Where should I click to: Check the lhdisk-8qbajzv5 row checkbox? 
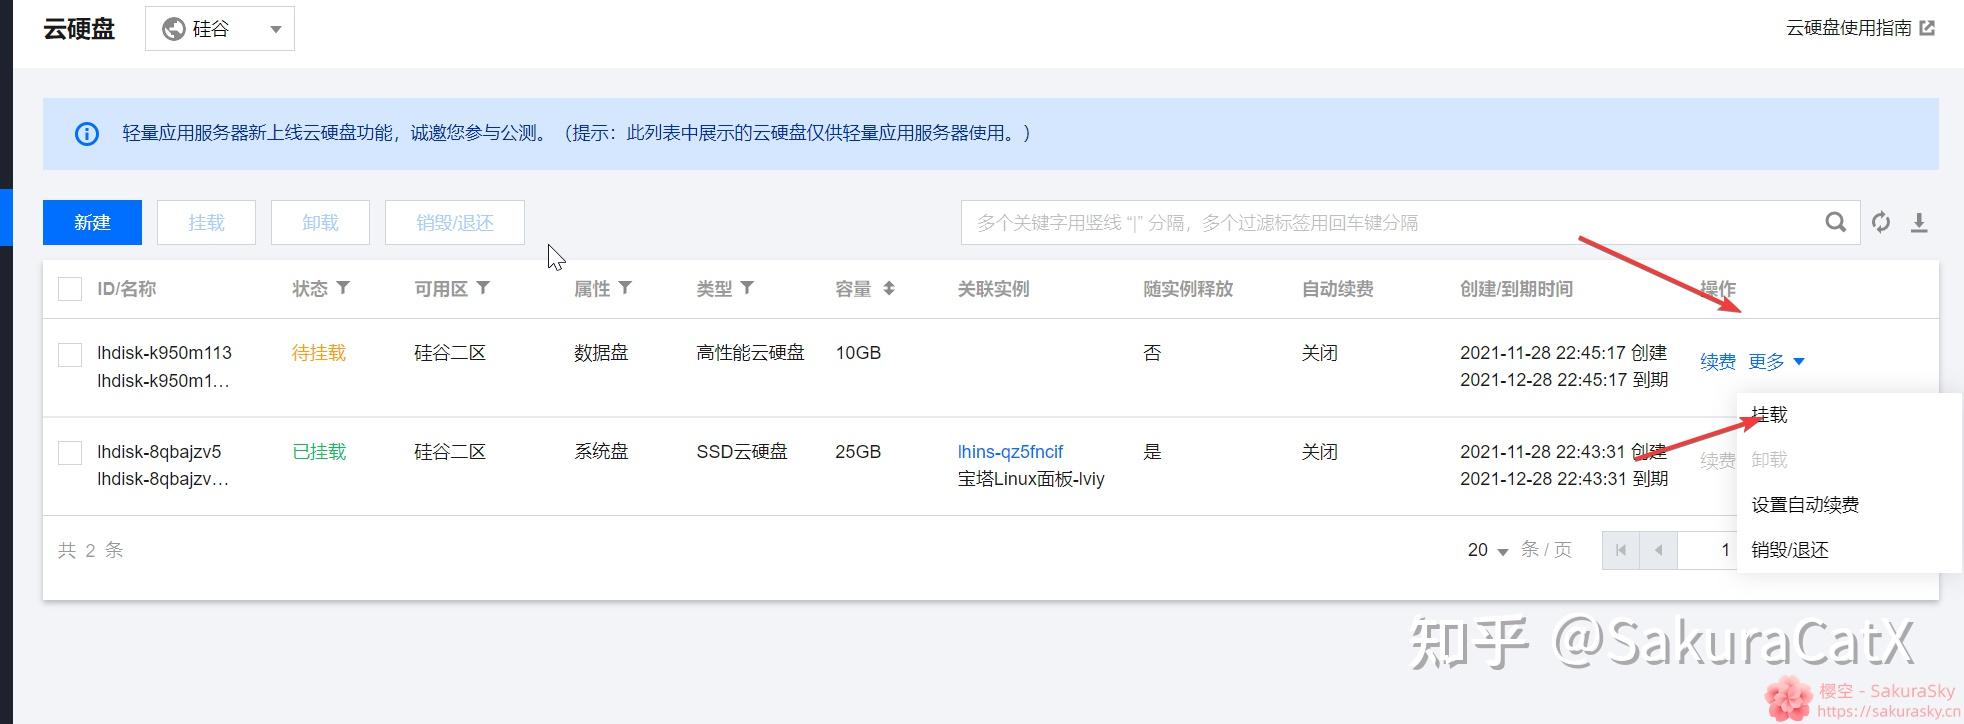click(x=70, y=453)
